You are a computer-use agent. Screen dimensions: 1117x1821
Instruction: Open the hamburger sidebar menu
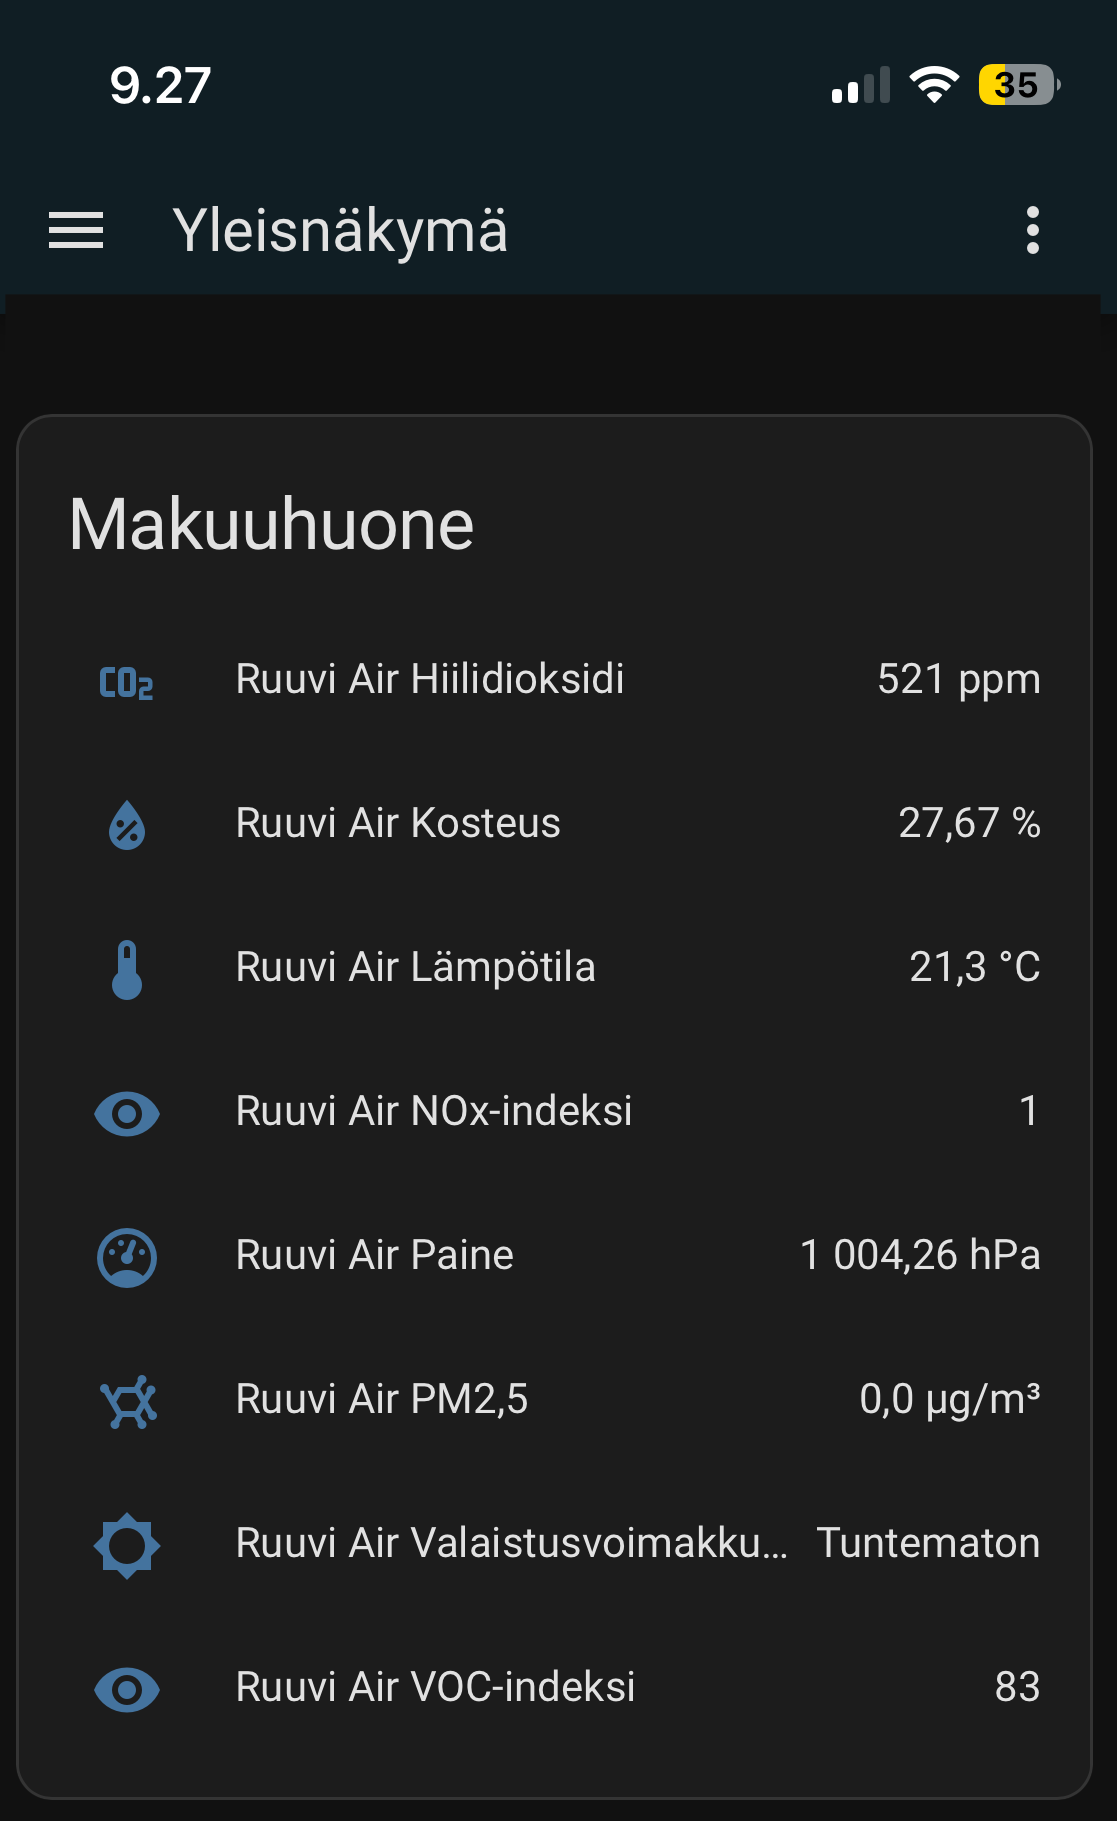tap(76, 231)
